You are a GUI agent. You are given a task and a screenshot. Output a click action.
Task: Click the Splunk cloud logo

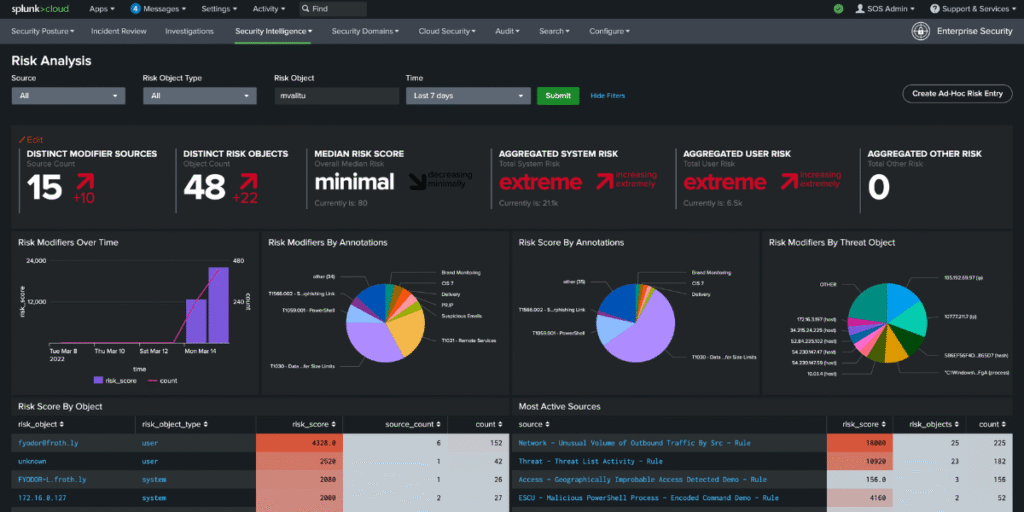coord(40,9)
